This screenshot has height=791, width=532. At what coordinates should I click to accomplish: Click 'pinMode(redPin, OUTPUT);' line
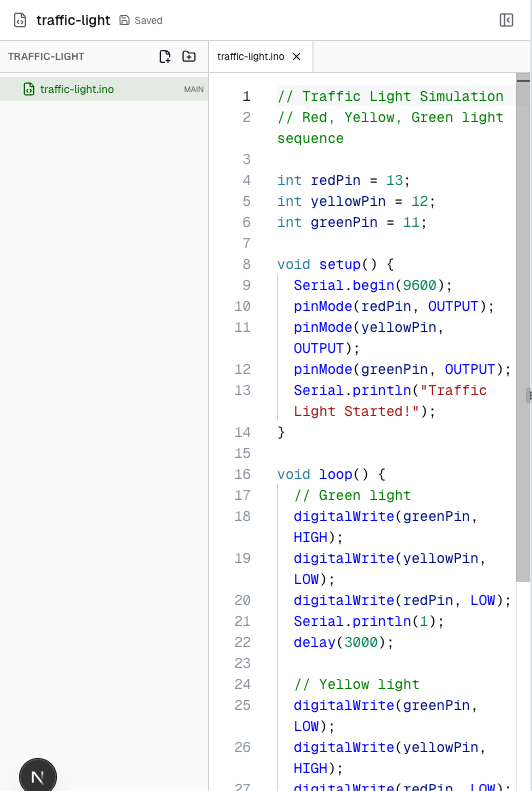pyautogui.click(x=394, y=306)
